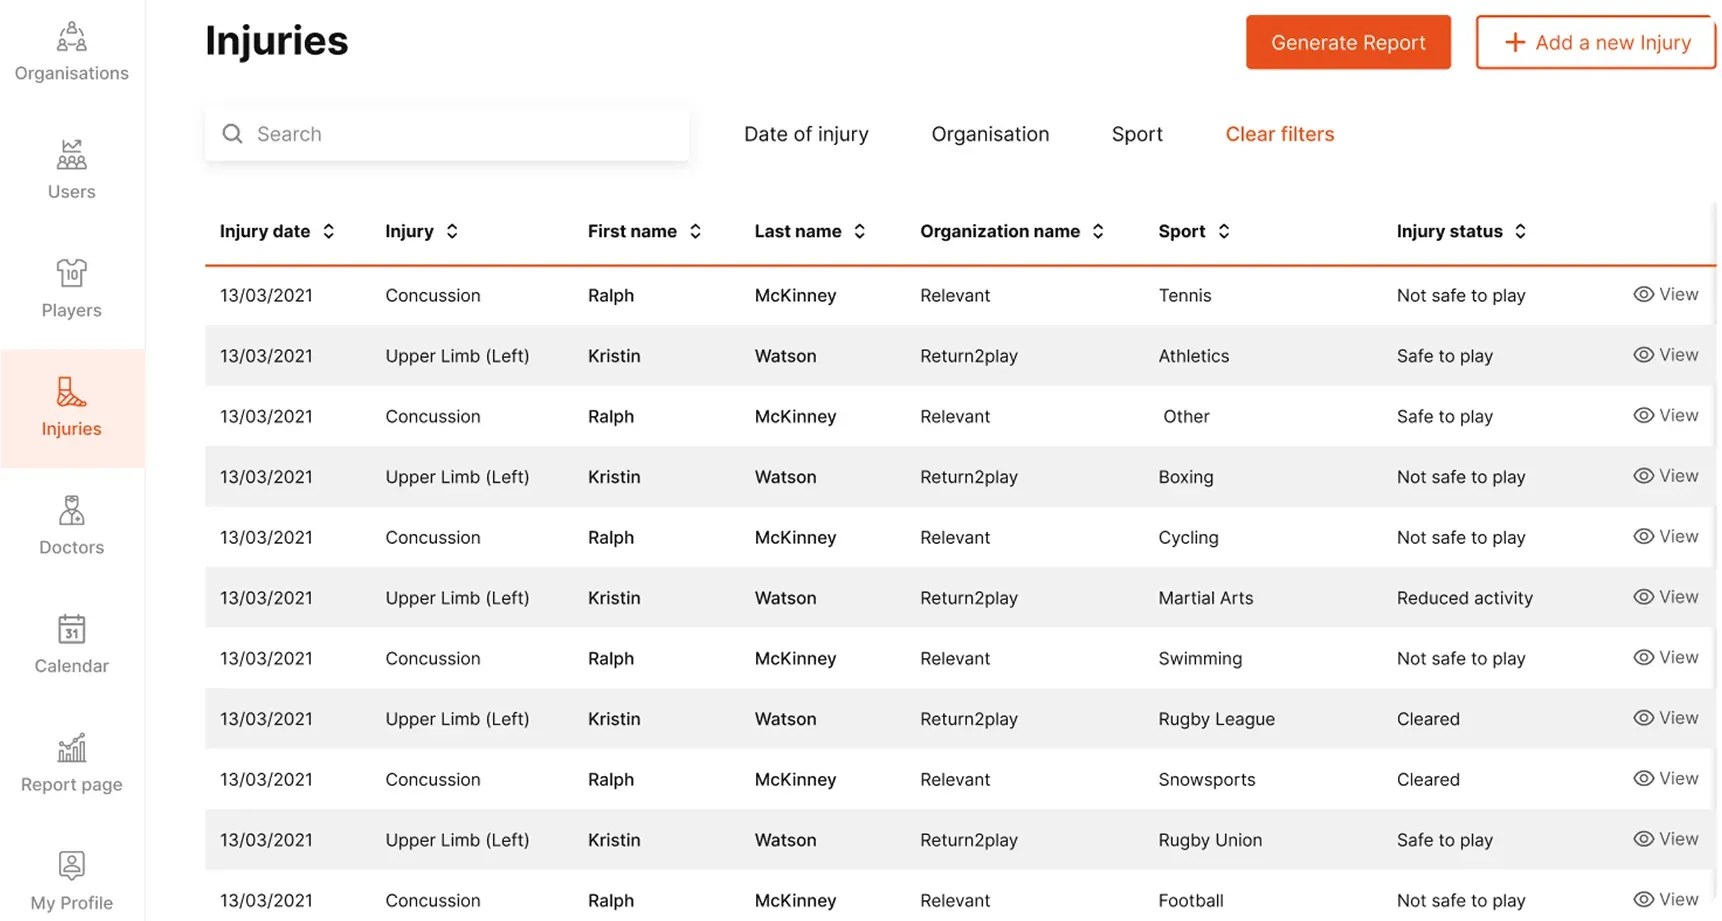This screenshot has width=1722, height=921.
Task: Focus the Search input field
Action: (x=460, y=134)
